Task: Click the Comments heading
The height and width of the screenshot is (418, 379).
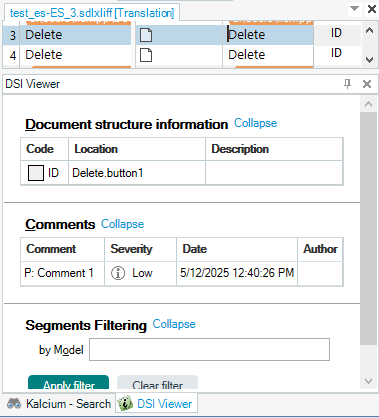Action: 60,224
